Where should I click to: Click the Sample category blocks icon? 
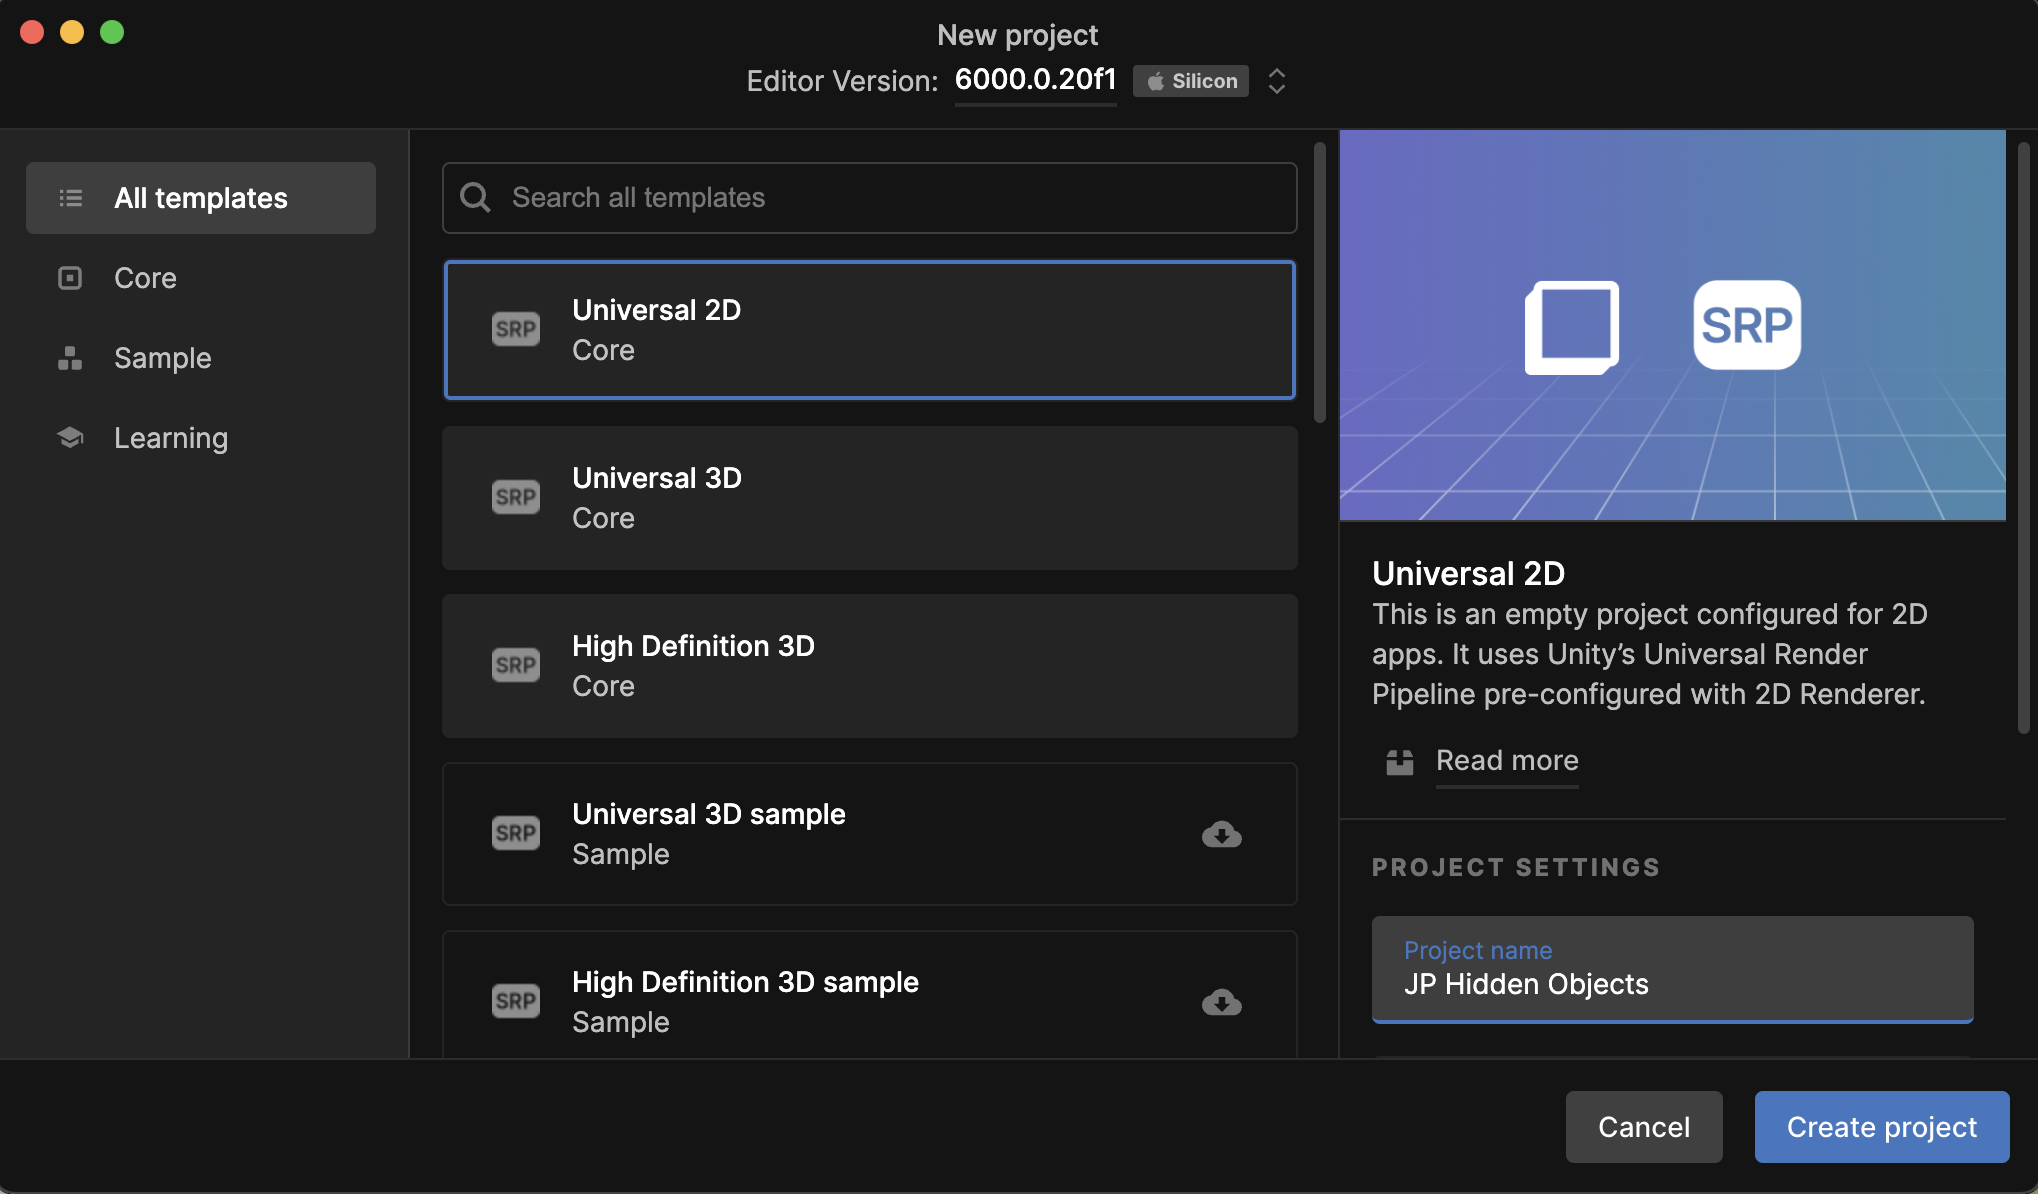(70, 358)
